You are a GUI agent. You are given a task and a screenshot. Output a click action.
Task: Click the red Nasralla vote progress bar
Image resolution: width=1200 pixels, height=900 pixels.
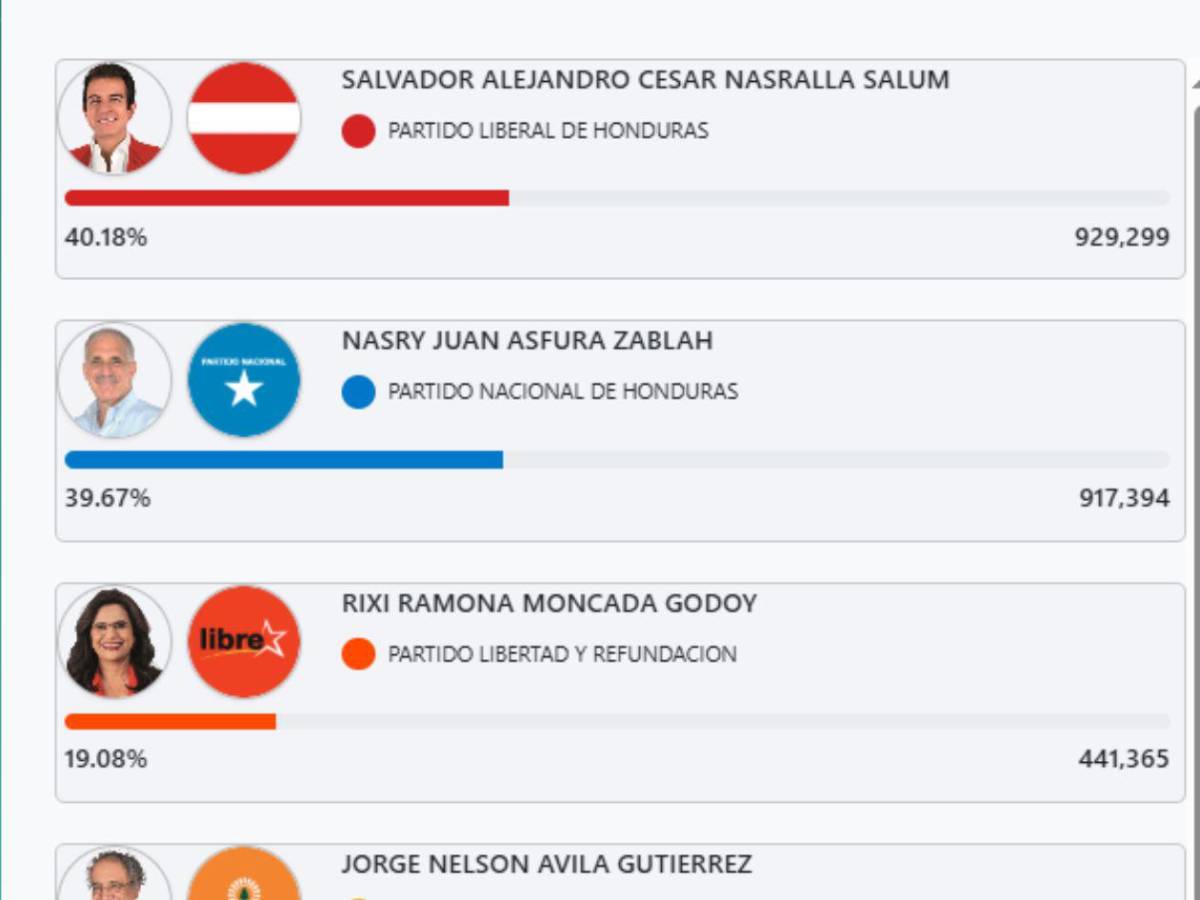pyautogui.click(x=286, y=198)
